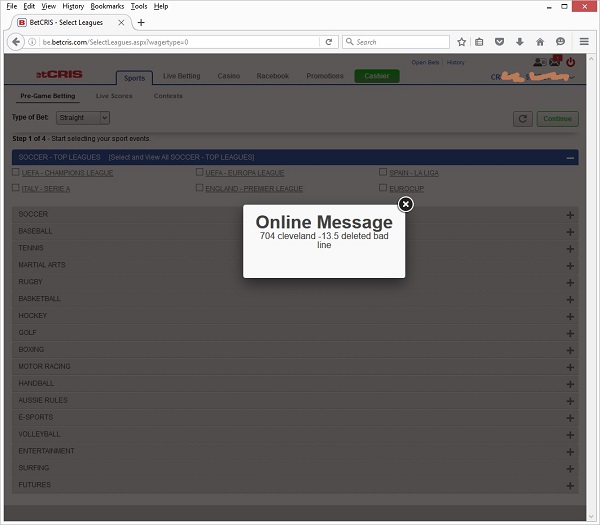Open Firefox downloads arrow icon

click(520, 42)
